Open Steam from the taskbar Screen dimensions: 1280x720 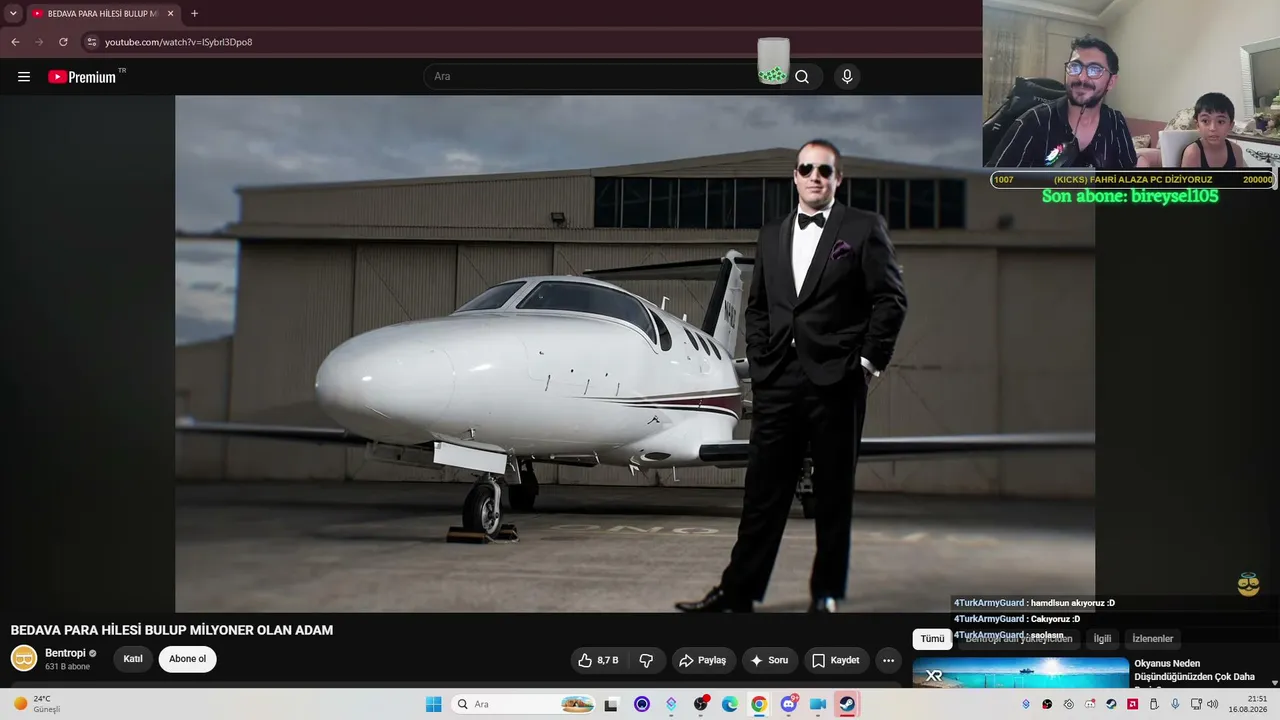pos(847,704)
